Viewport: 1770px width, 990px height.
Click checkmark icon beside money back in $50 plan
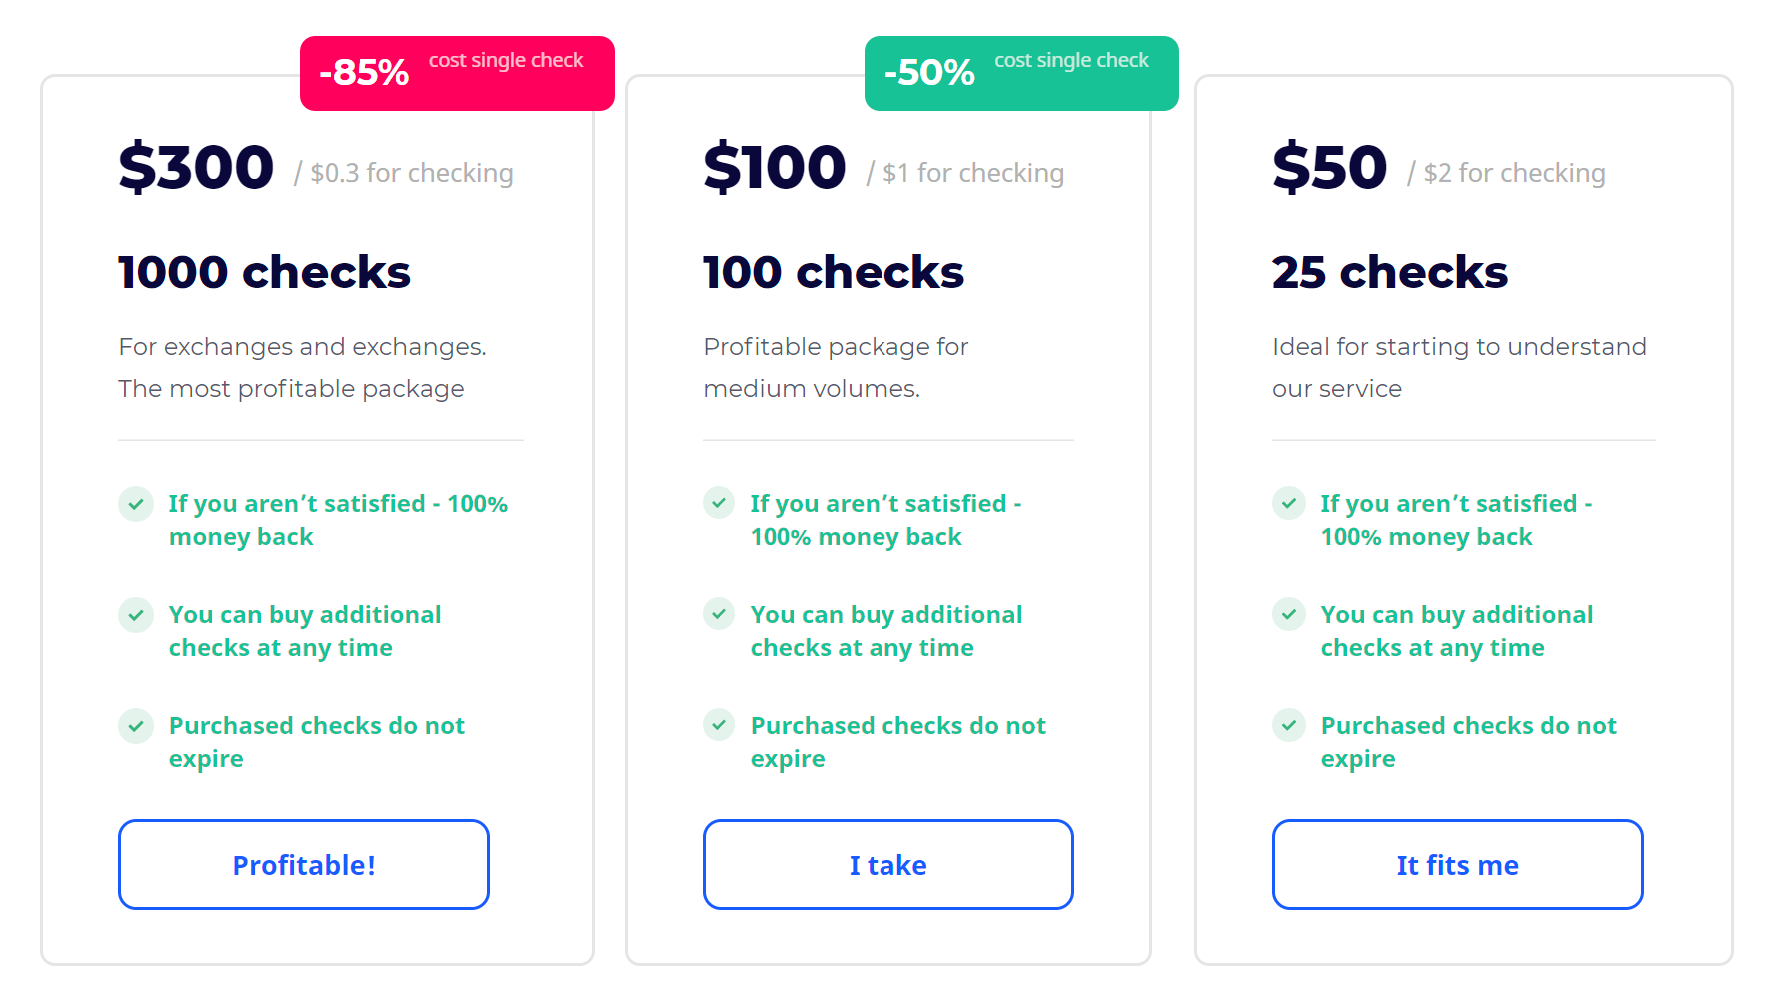[1289, 503]
